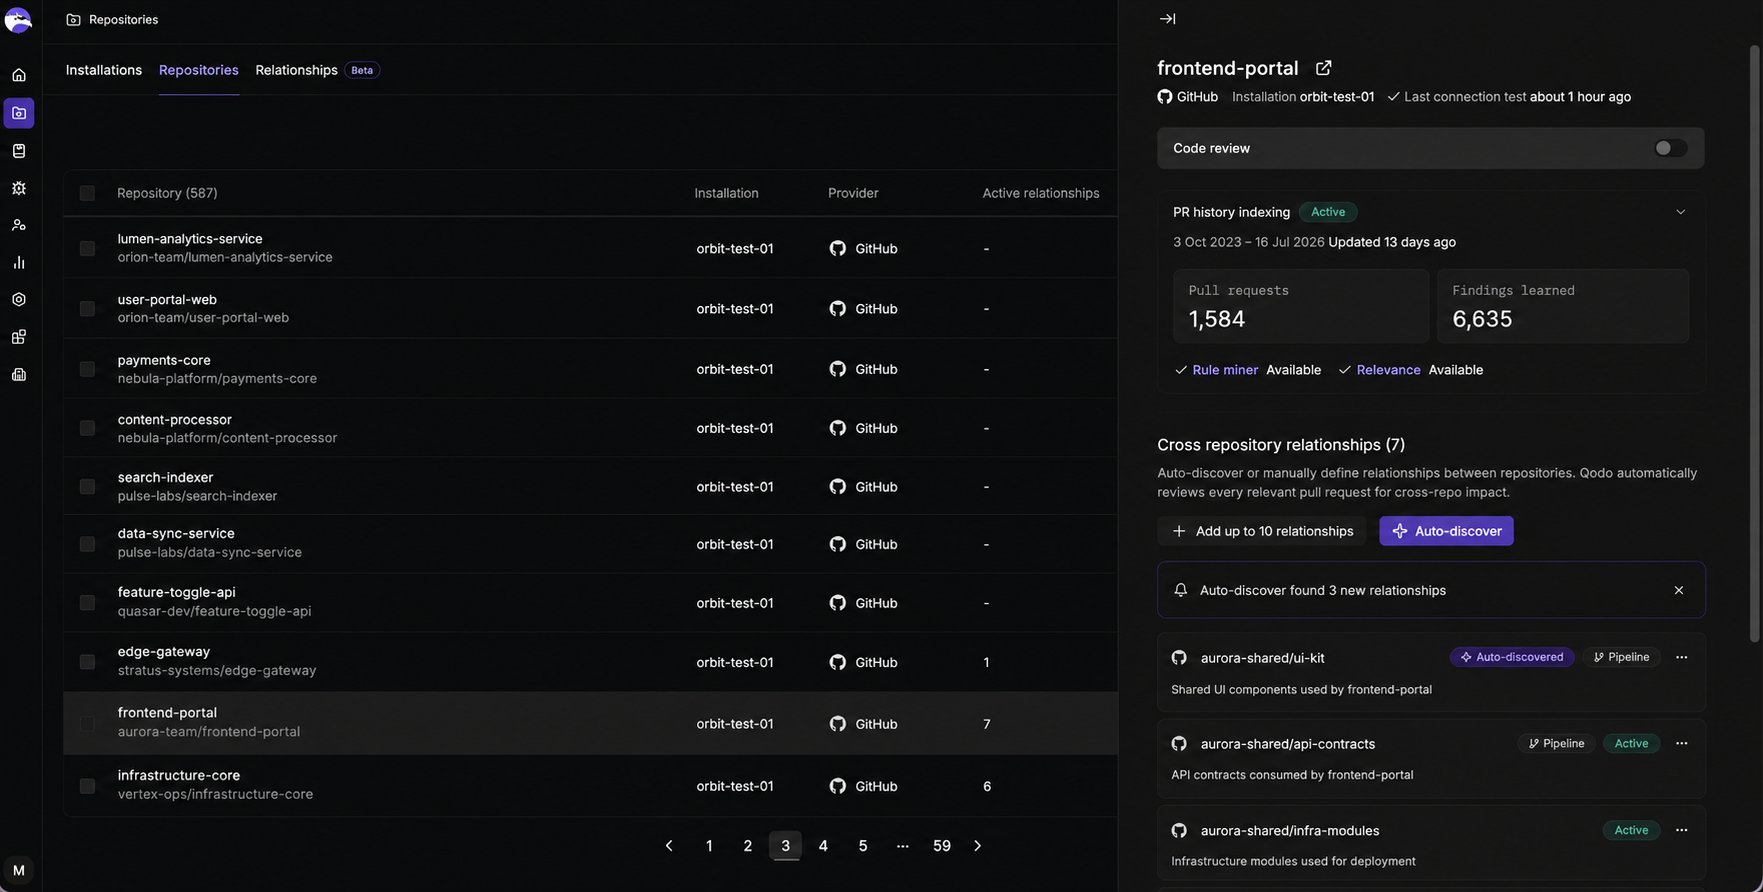Open the Relevance link
This screenshot has height=892, width=1763.
pyautogui.click(x=1388, y=370)
